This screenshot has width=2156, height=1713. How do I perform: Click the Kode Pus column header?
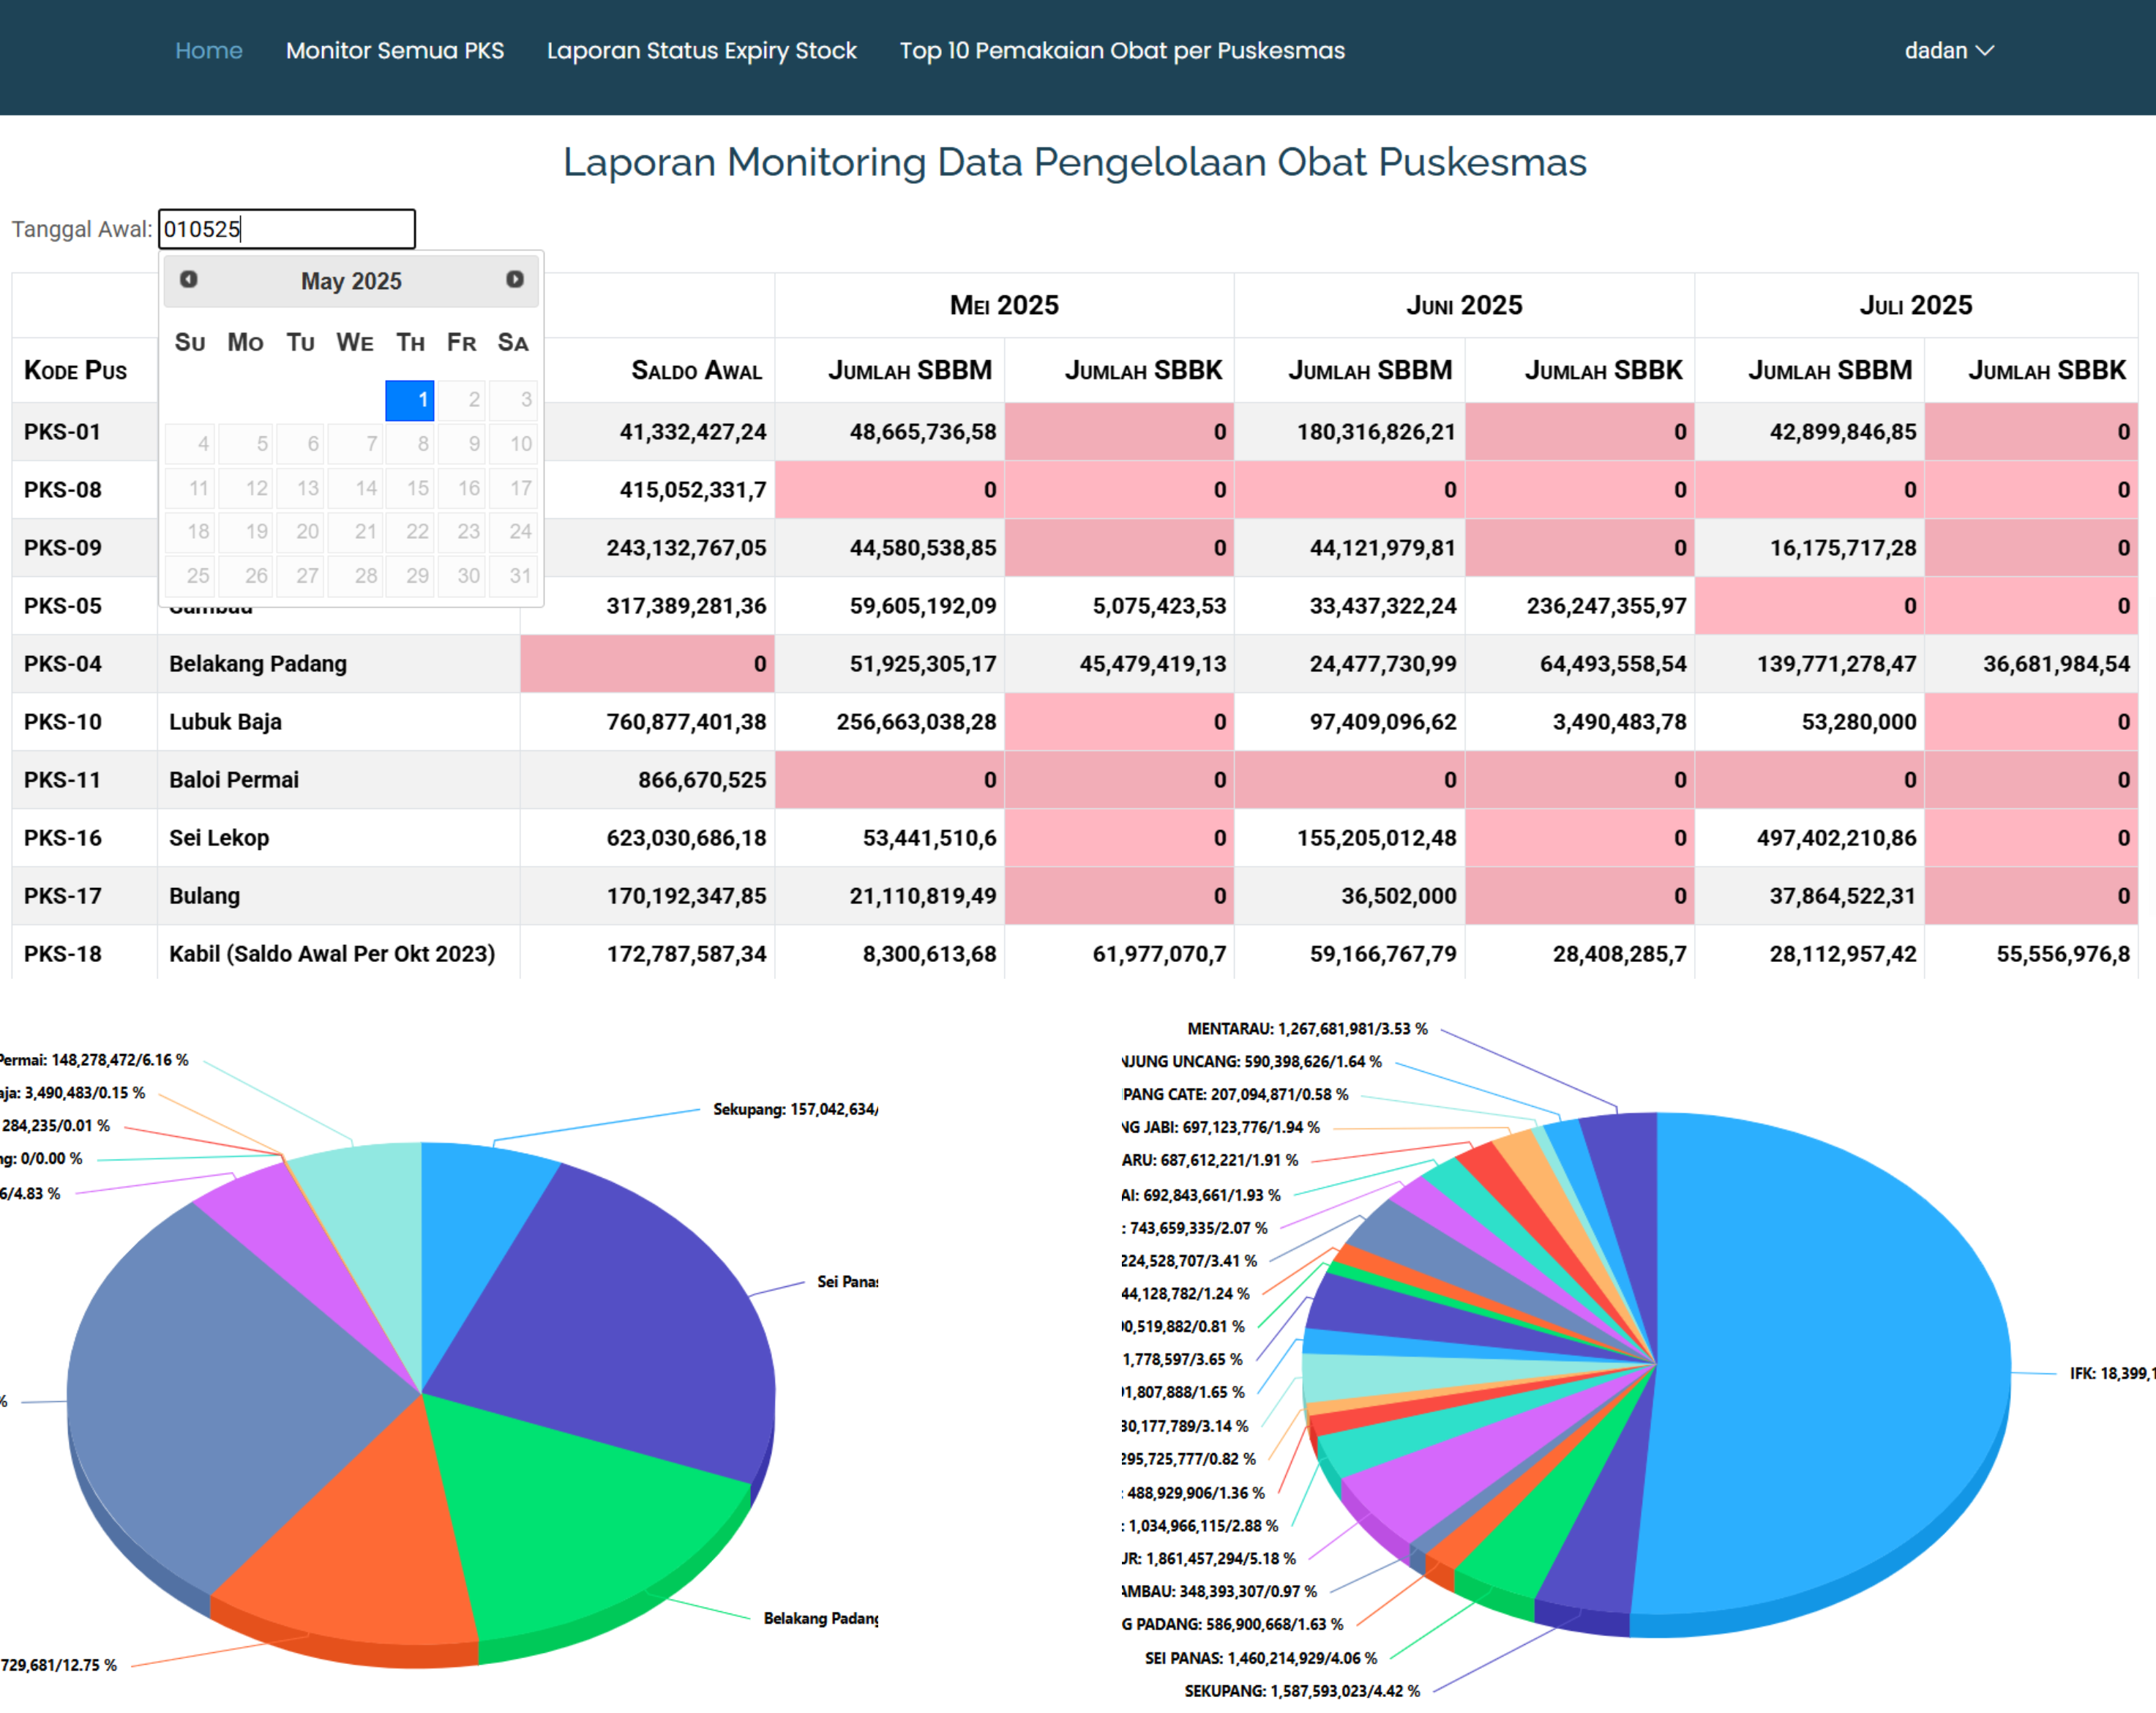76,370
